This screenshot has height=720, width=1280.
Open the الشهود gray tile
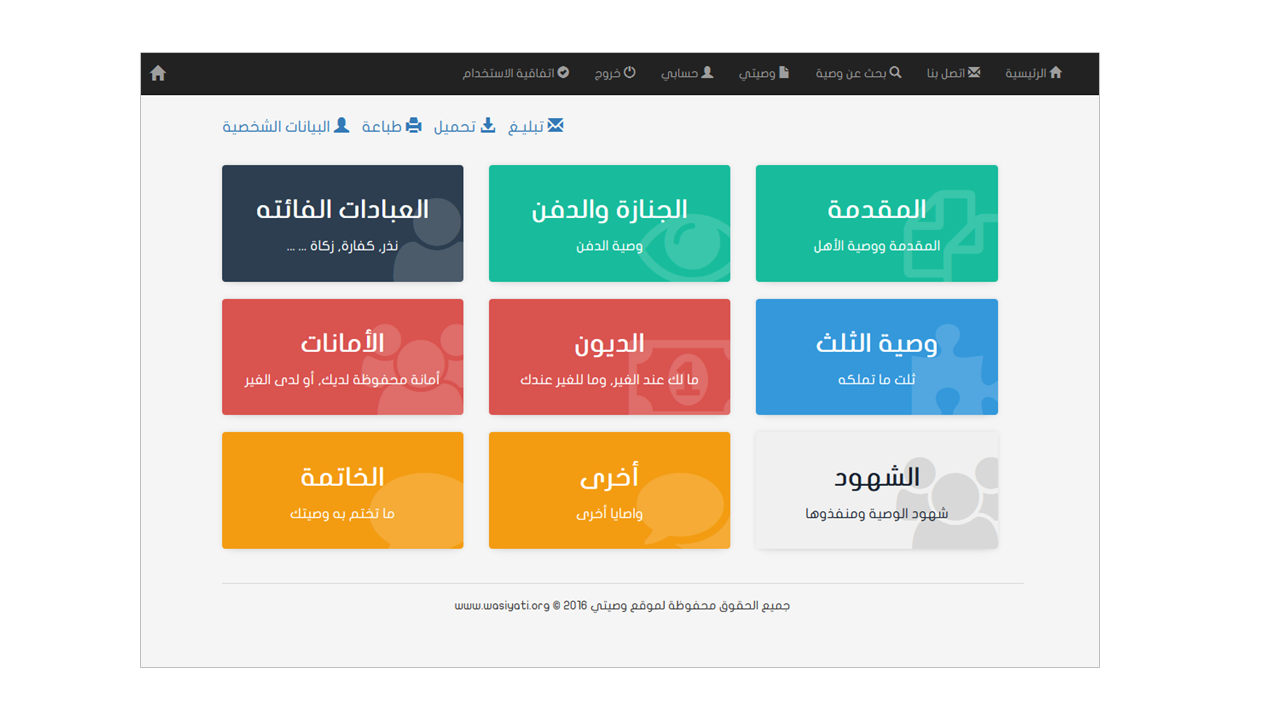click(876, 490)
